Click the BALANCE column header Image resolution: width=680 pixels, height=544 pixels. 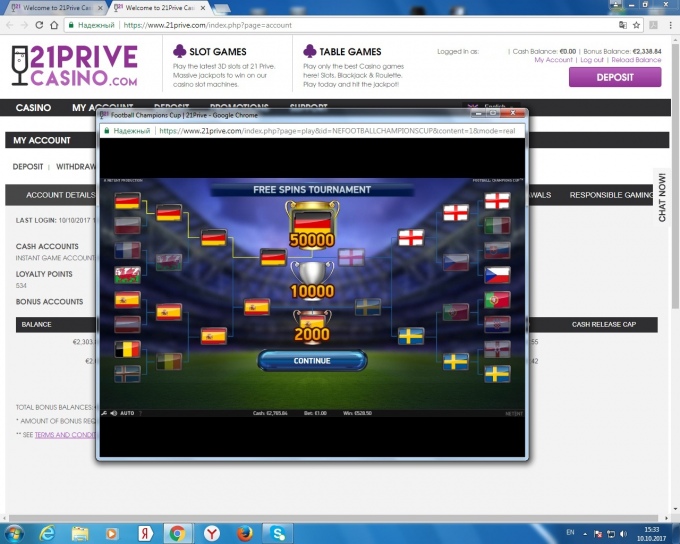(36, 324)
